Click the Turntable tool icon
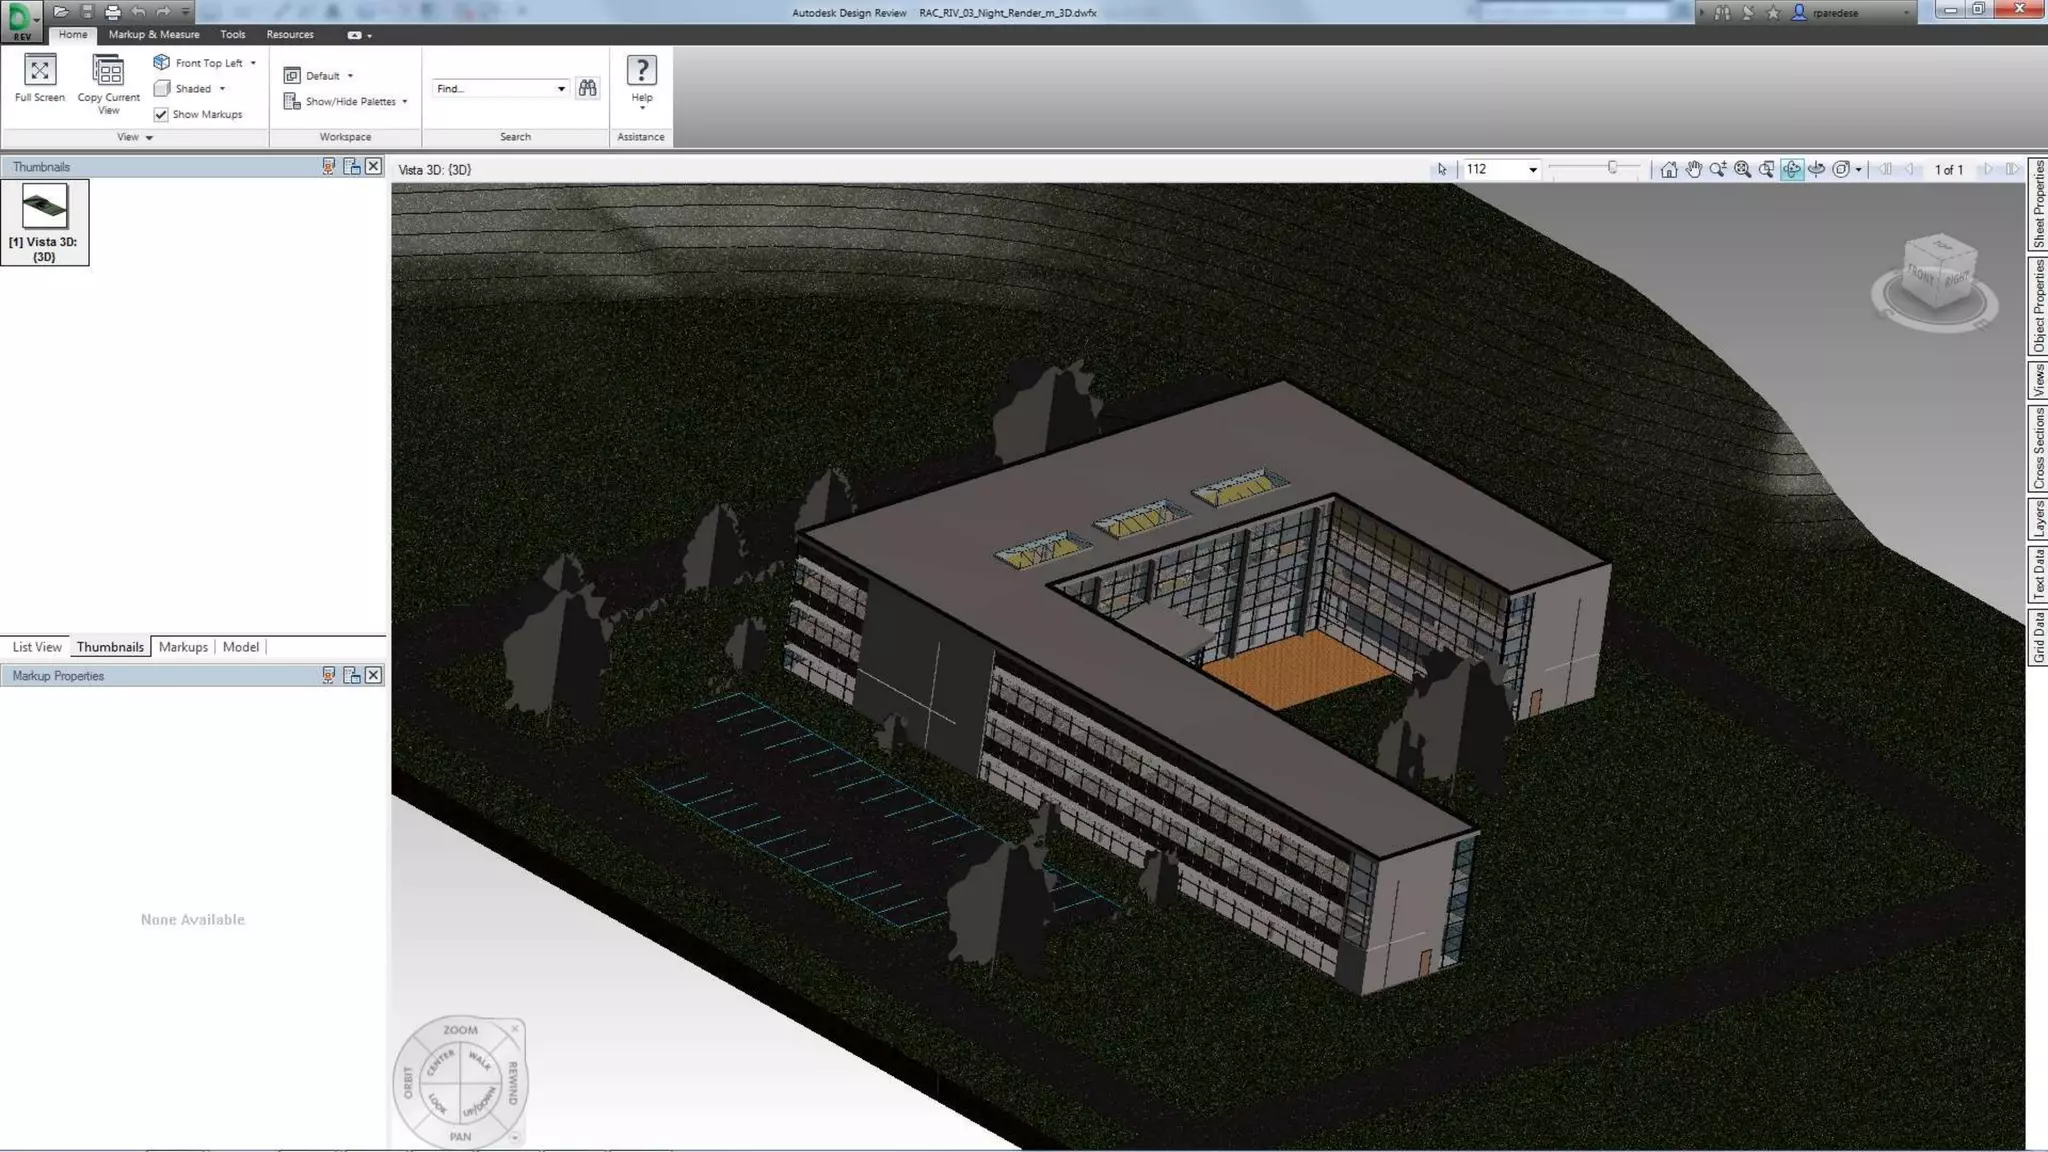The width and height of the screenshot is (2048, 1152). 1816,169
